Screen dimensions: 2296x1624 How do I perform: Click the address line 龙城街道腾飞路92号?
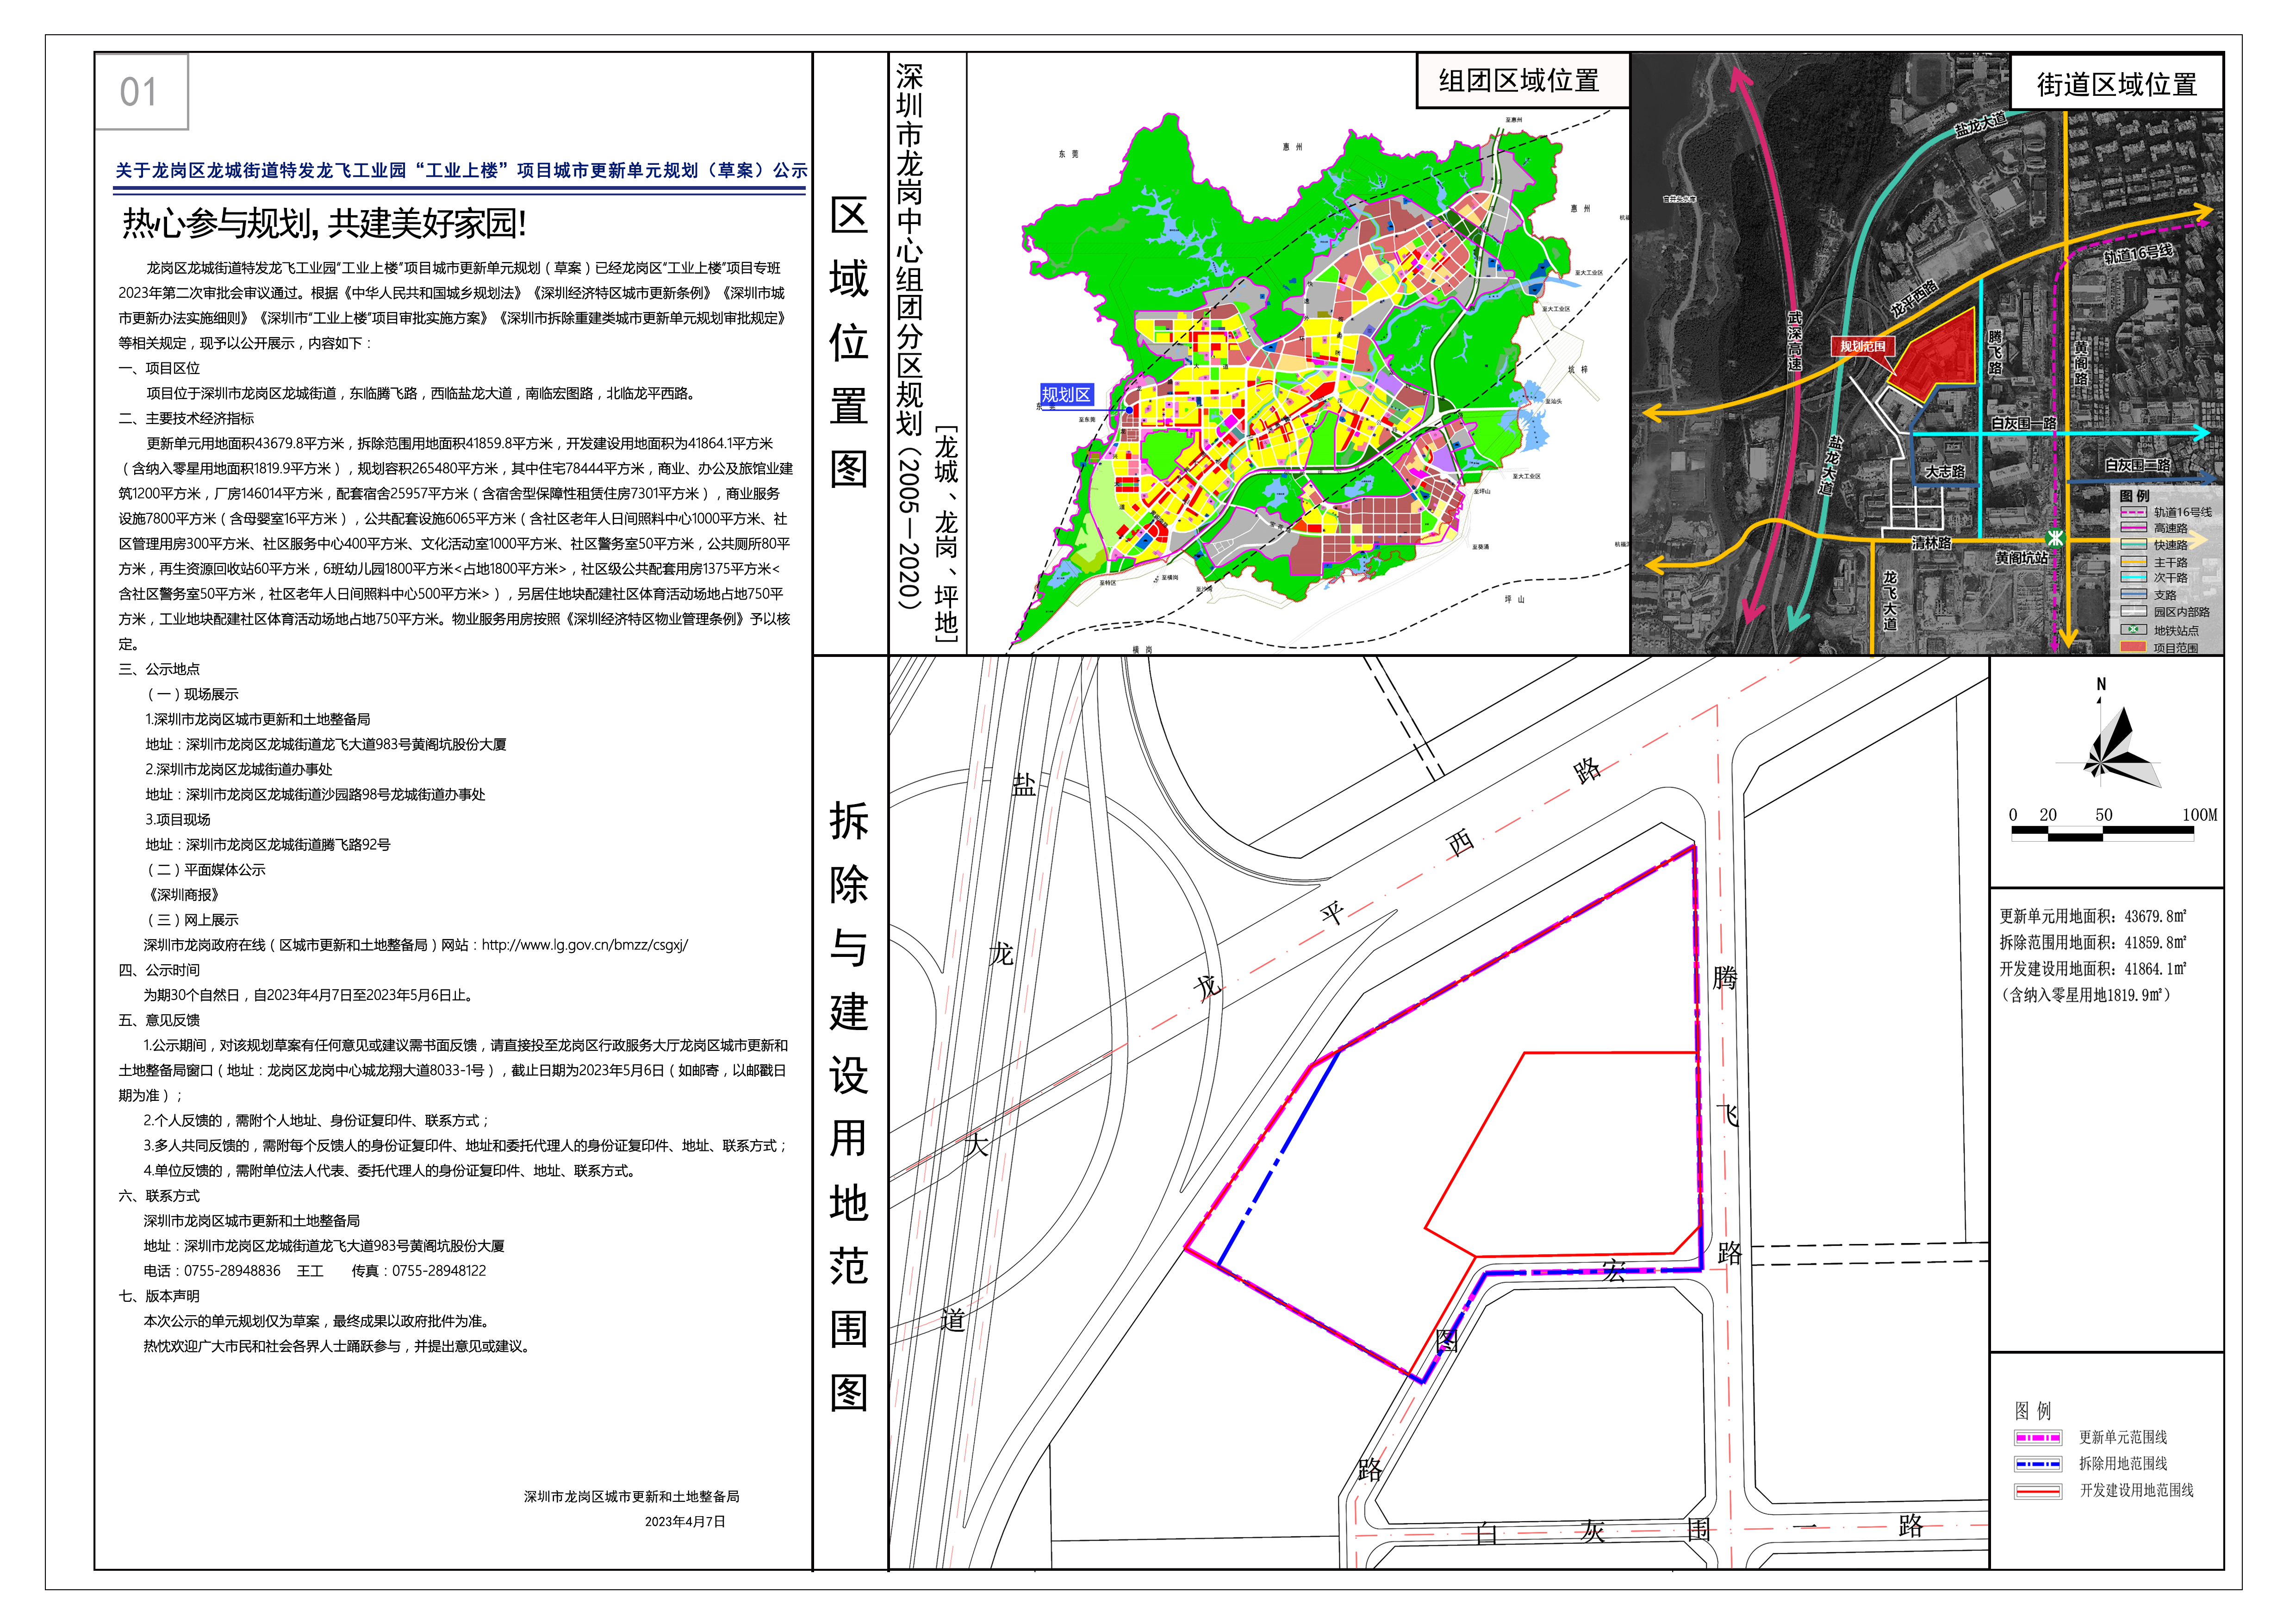coord(288,845)
